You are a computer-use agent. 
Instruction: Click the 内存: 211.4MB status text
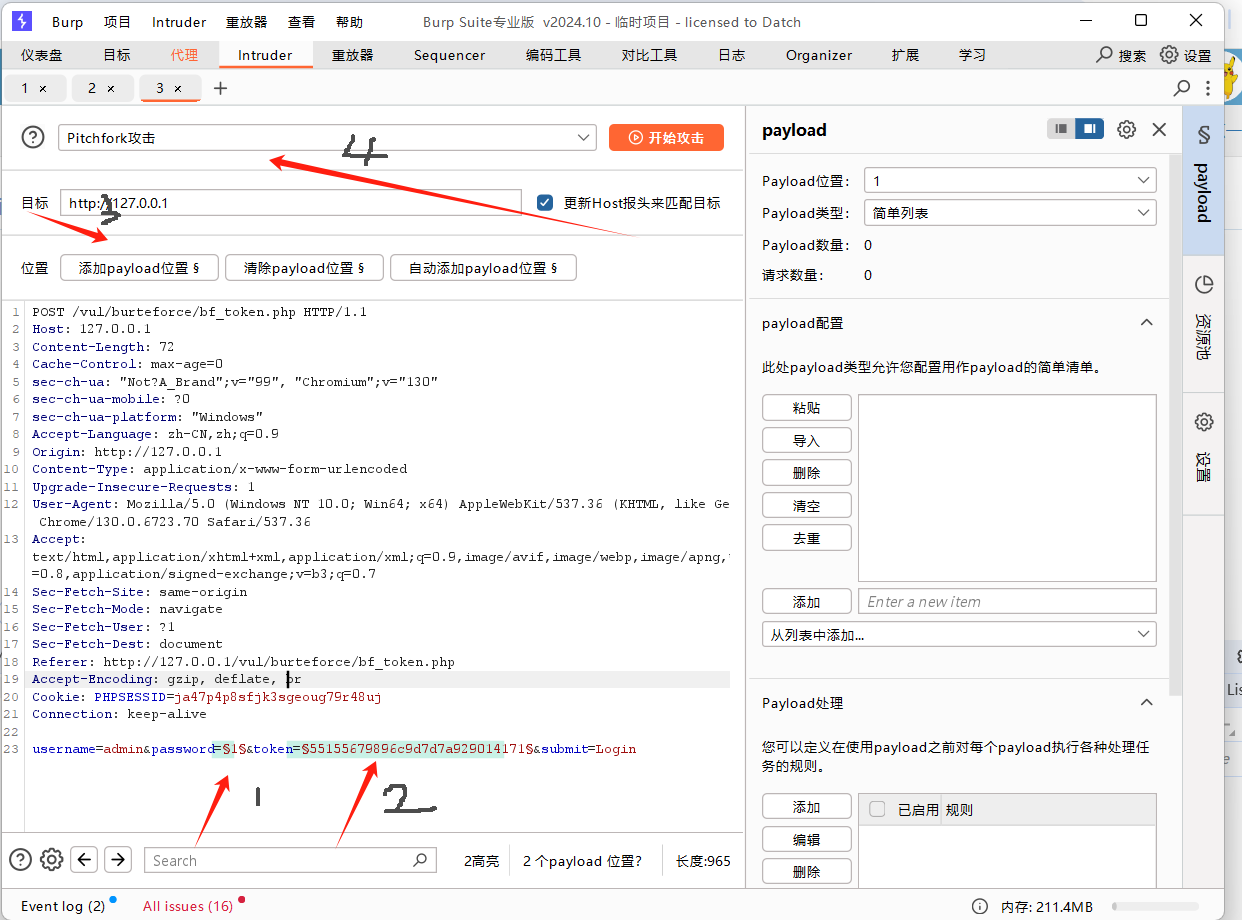click(x=1047, y=906)
